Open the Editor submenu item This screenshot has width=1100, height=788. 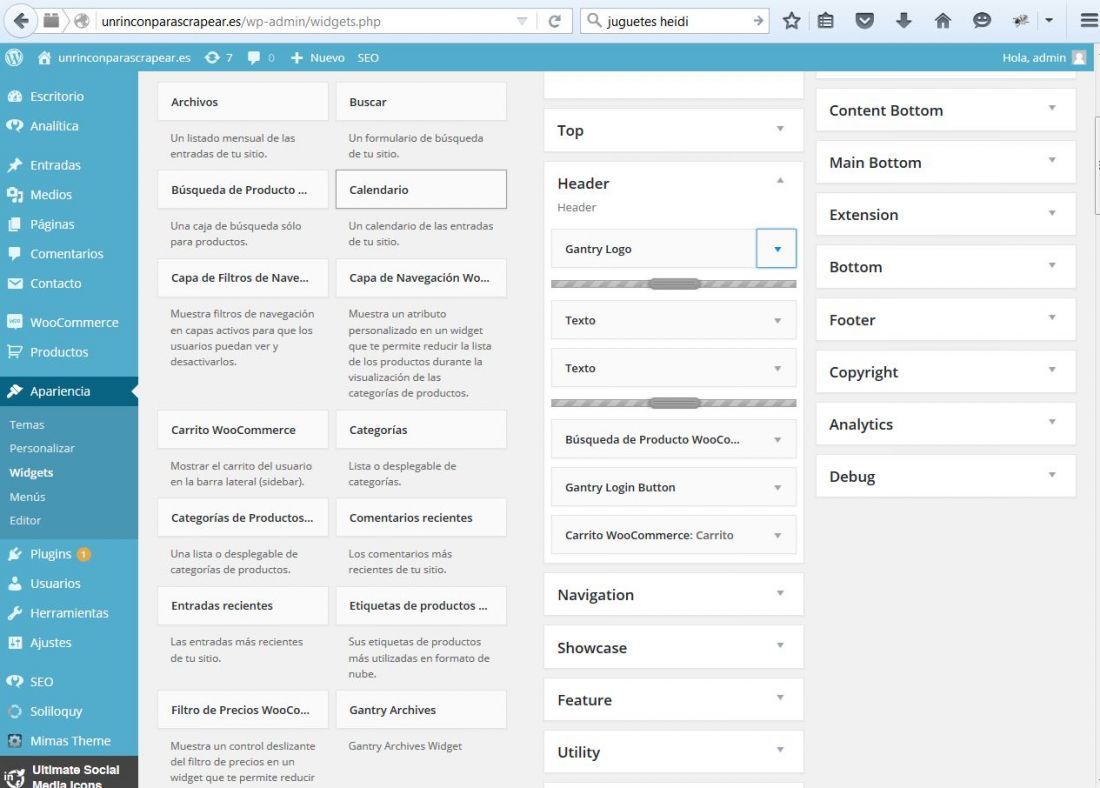coord(25,520)
